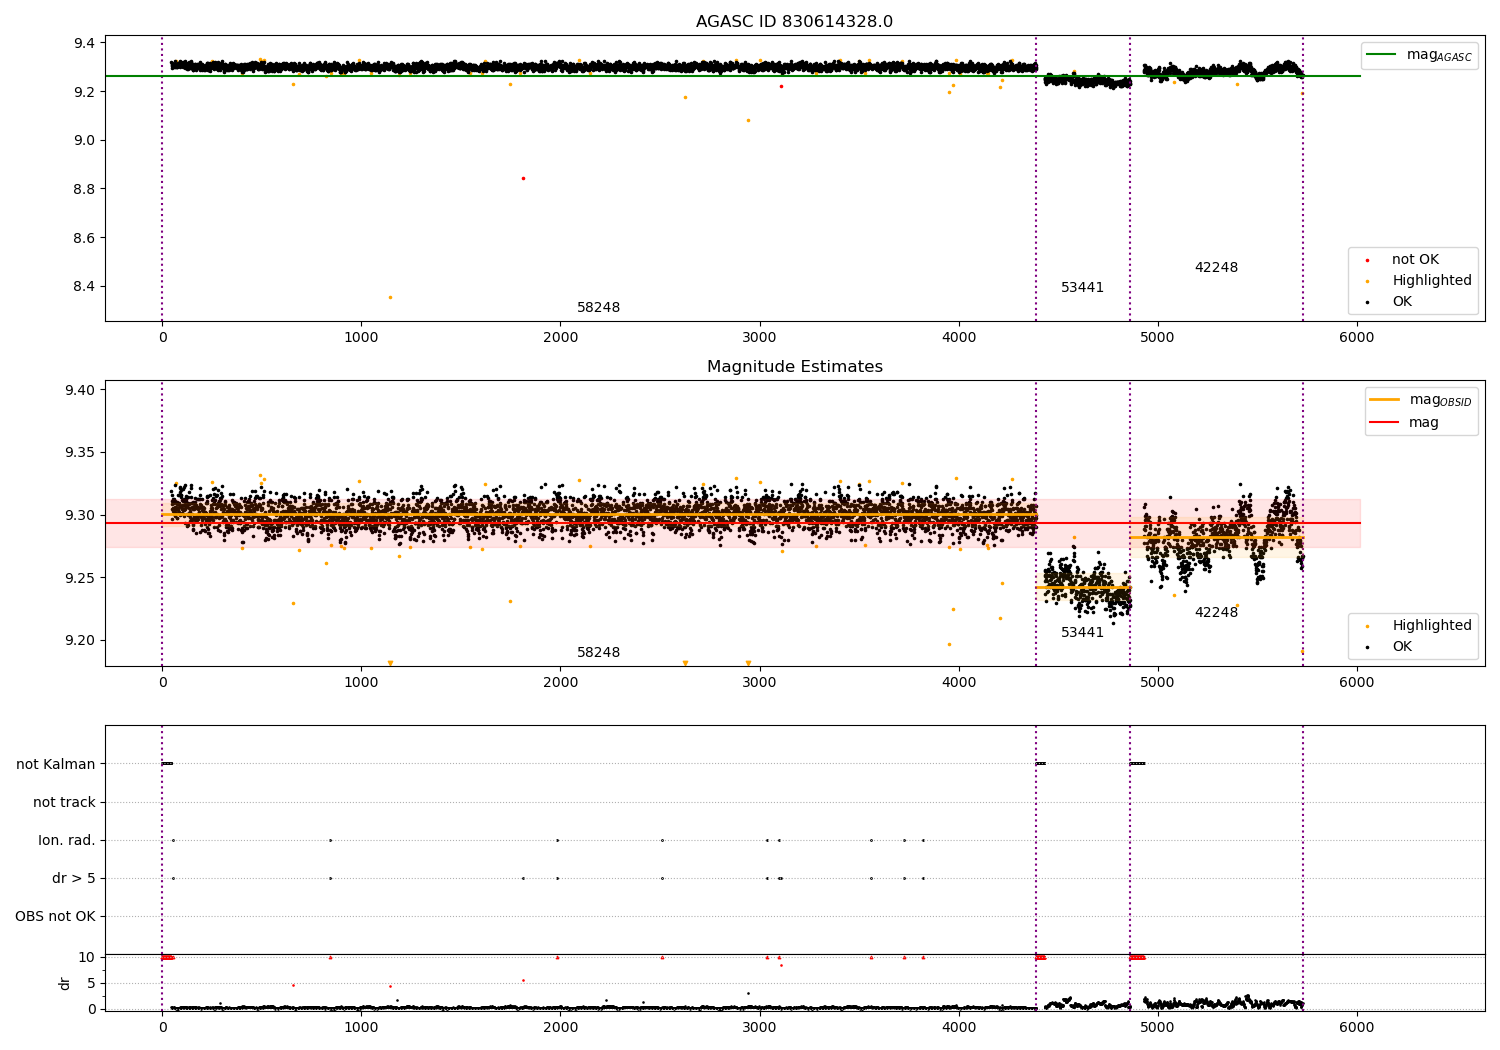This screenshot has width=1500, height=1050.
Task: Select the 'mag OBSID' legend label
Action: (x=1440, y=400)
